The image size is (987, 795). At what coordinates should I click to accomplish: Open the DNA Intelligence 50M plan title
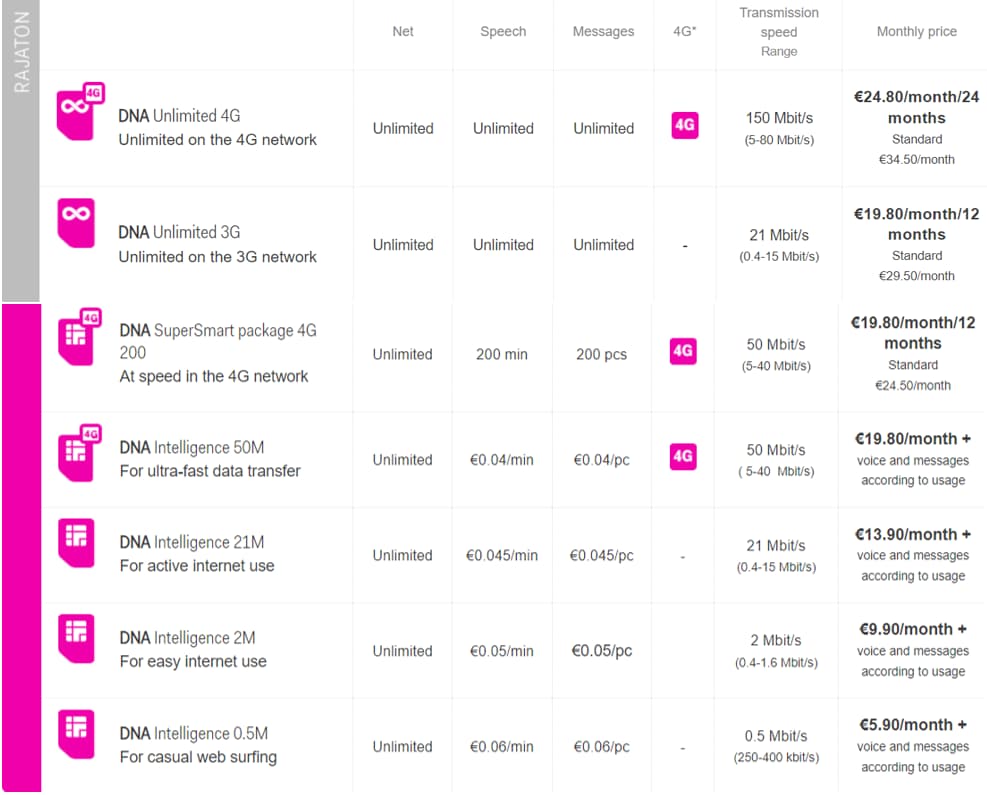coord(192,448)
